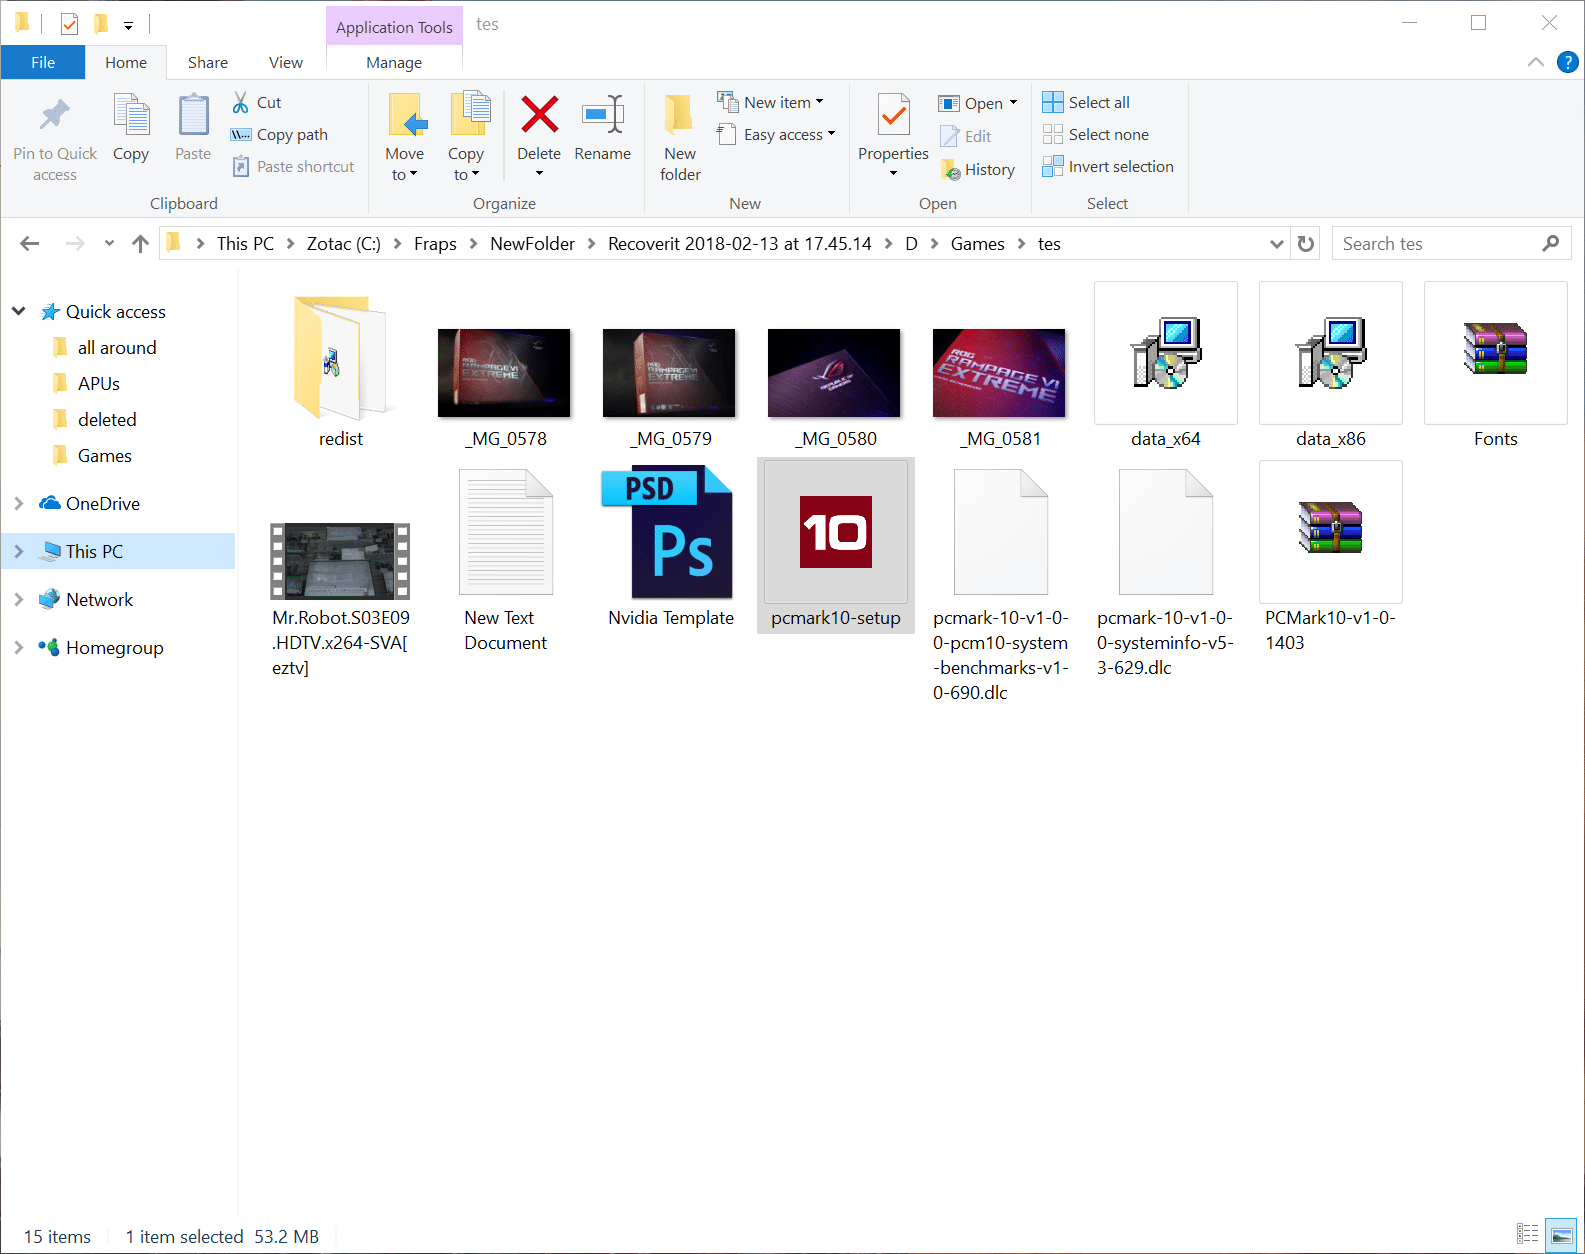Open History in the Open group
This screenshot has height=1254, width=1585.
point(978,170)
